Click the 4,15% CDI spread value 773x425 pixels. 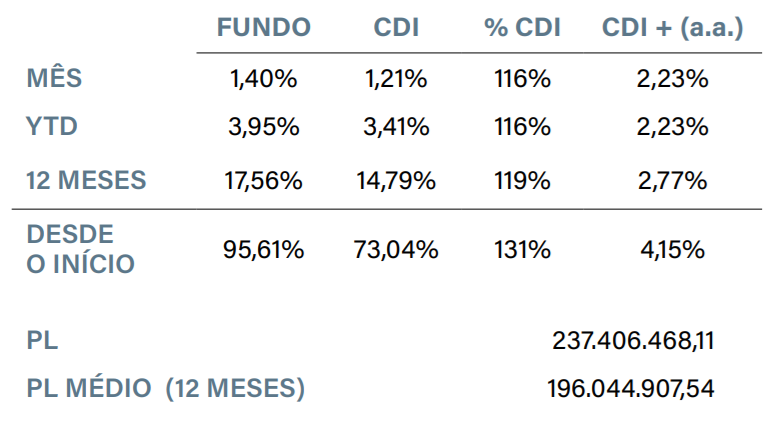(x=673, y=249)
